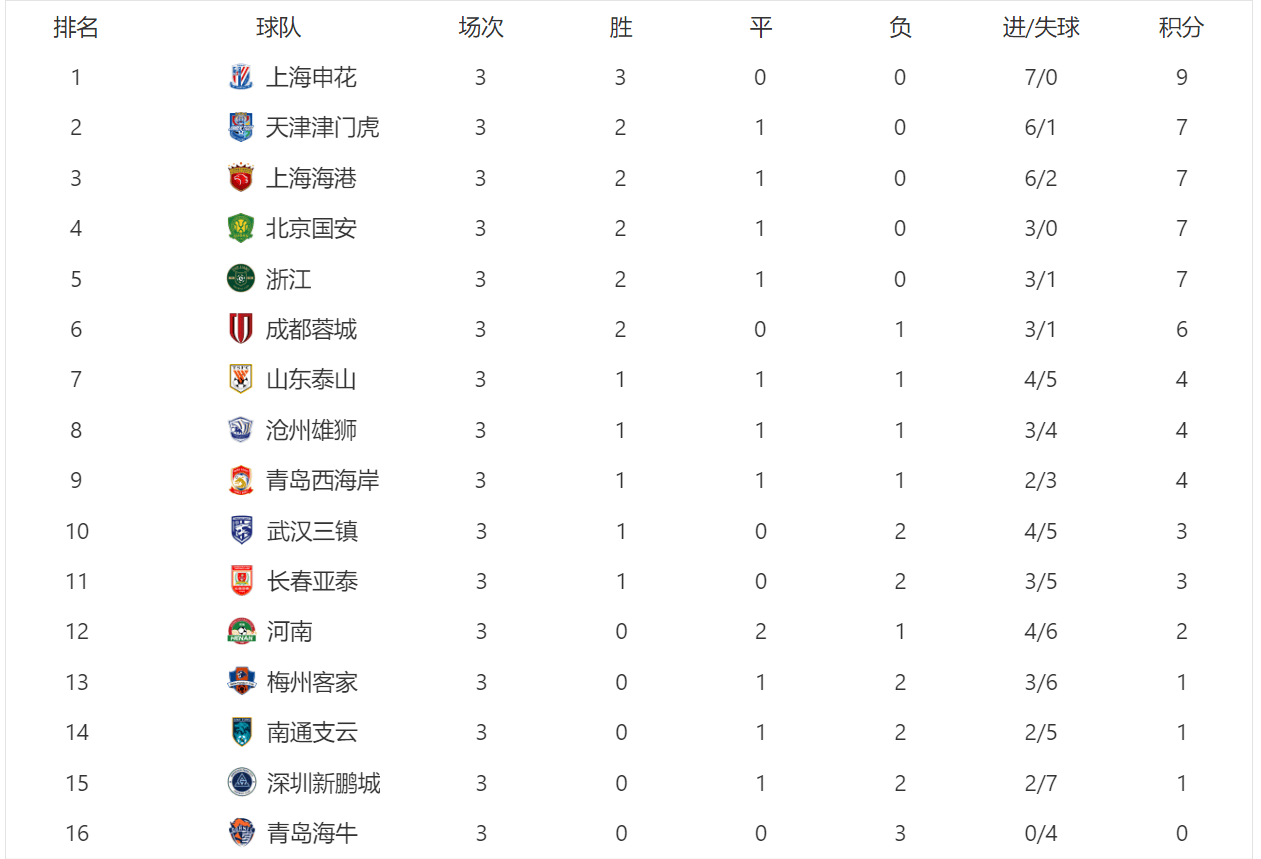
Task: Select the 排名 column header
Action: coord(76,27)
